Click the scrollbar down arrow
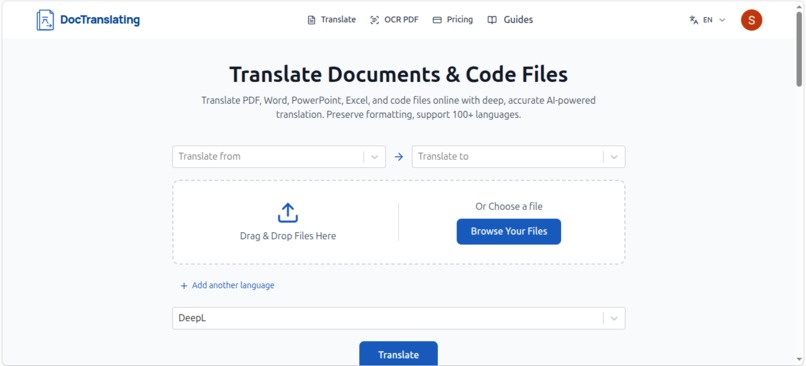806x366 pixels. [x=799, y=359]
